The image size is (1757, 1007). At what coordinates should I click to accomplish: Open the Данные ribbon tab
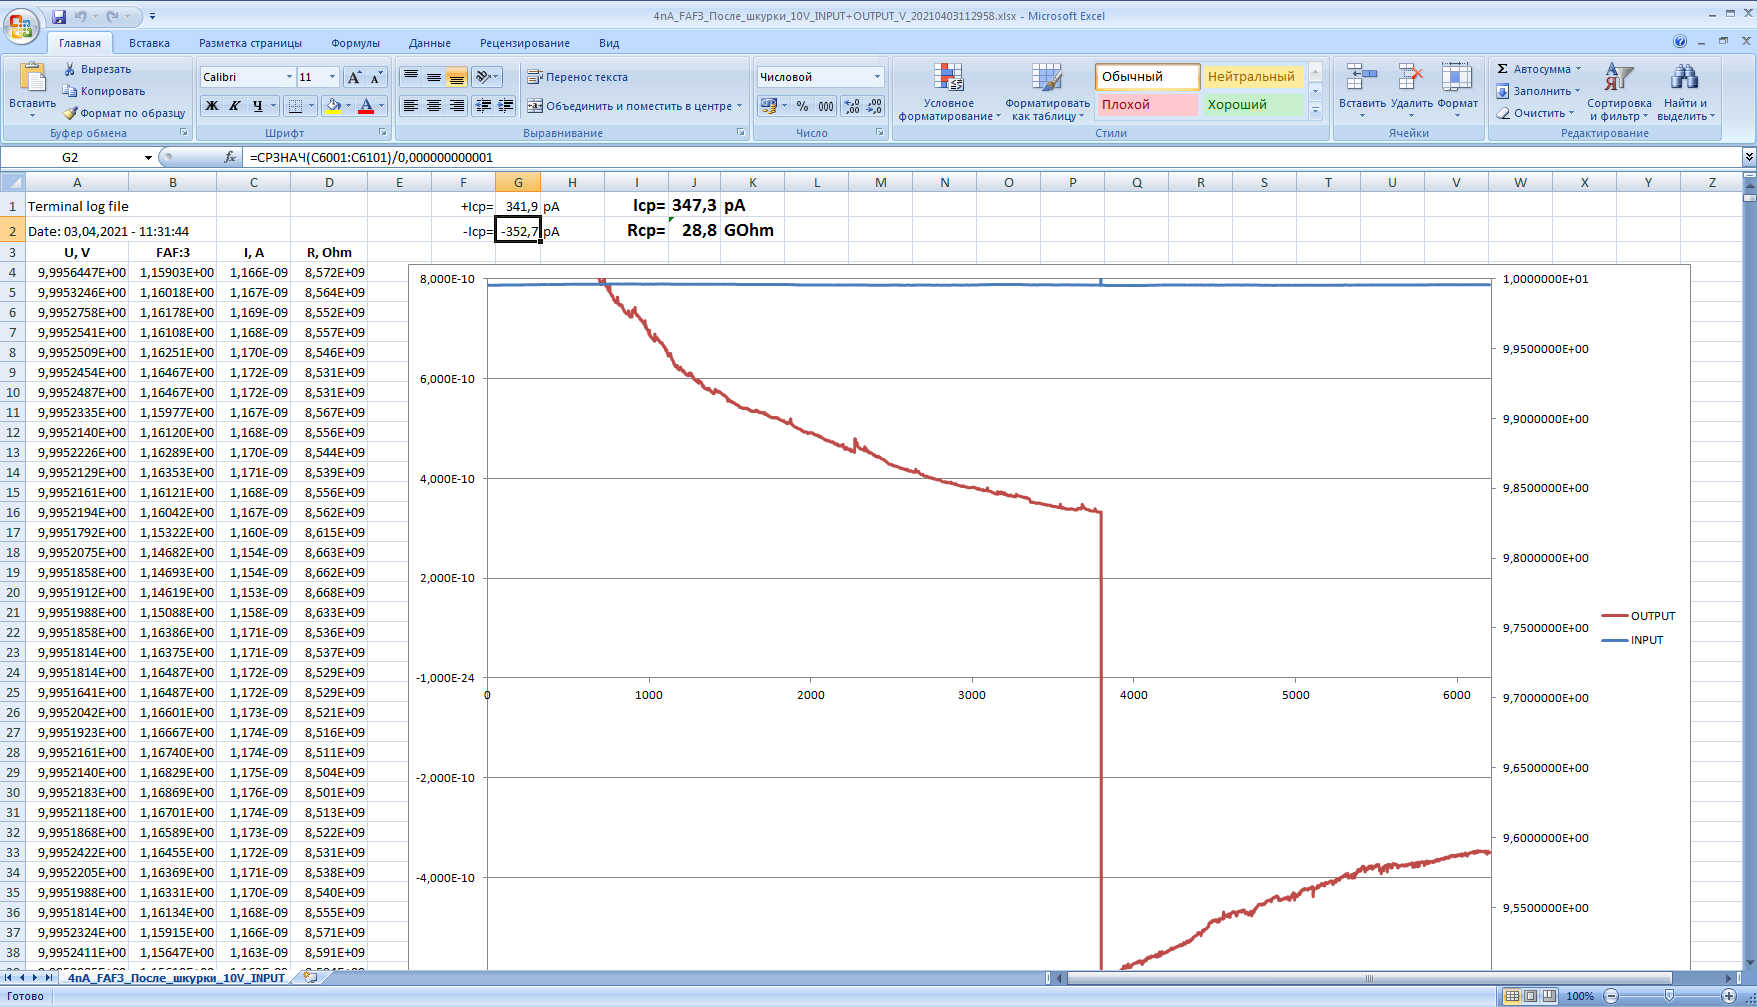pyautogui.click(x=430, y=43)
